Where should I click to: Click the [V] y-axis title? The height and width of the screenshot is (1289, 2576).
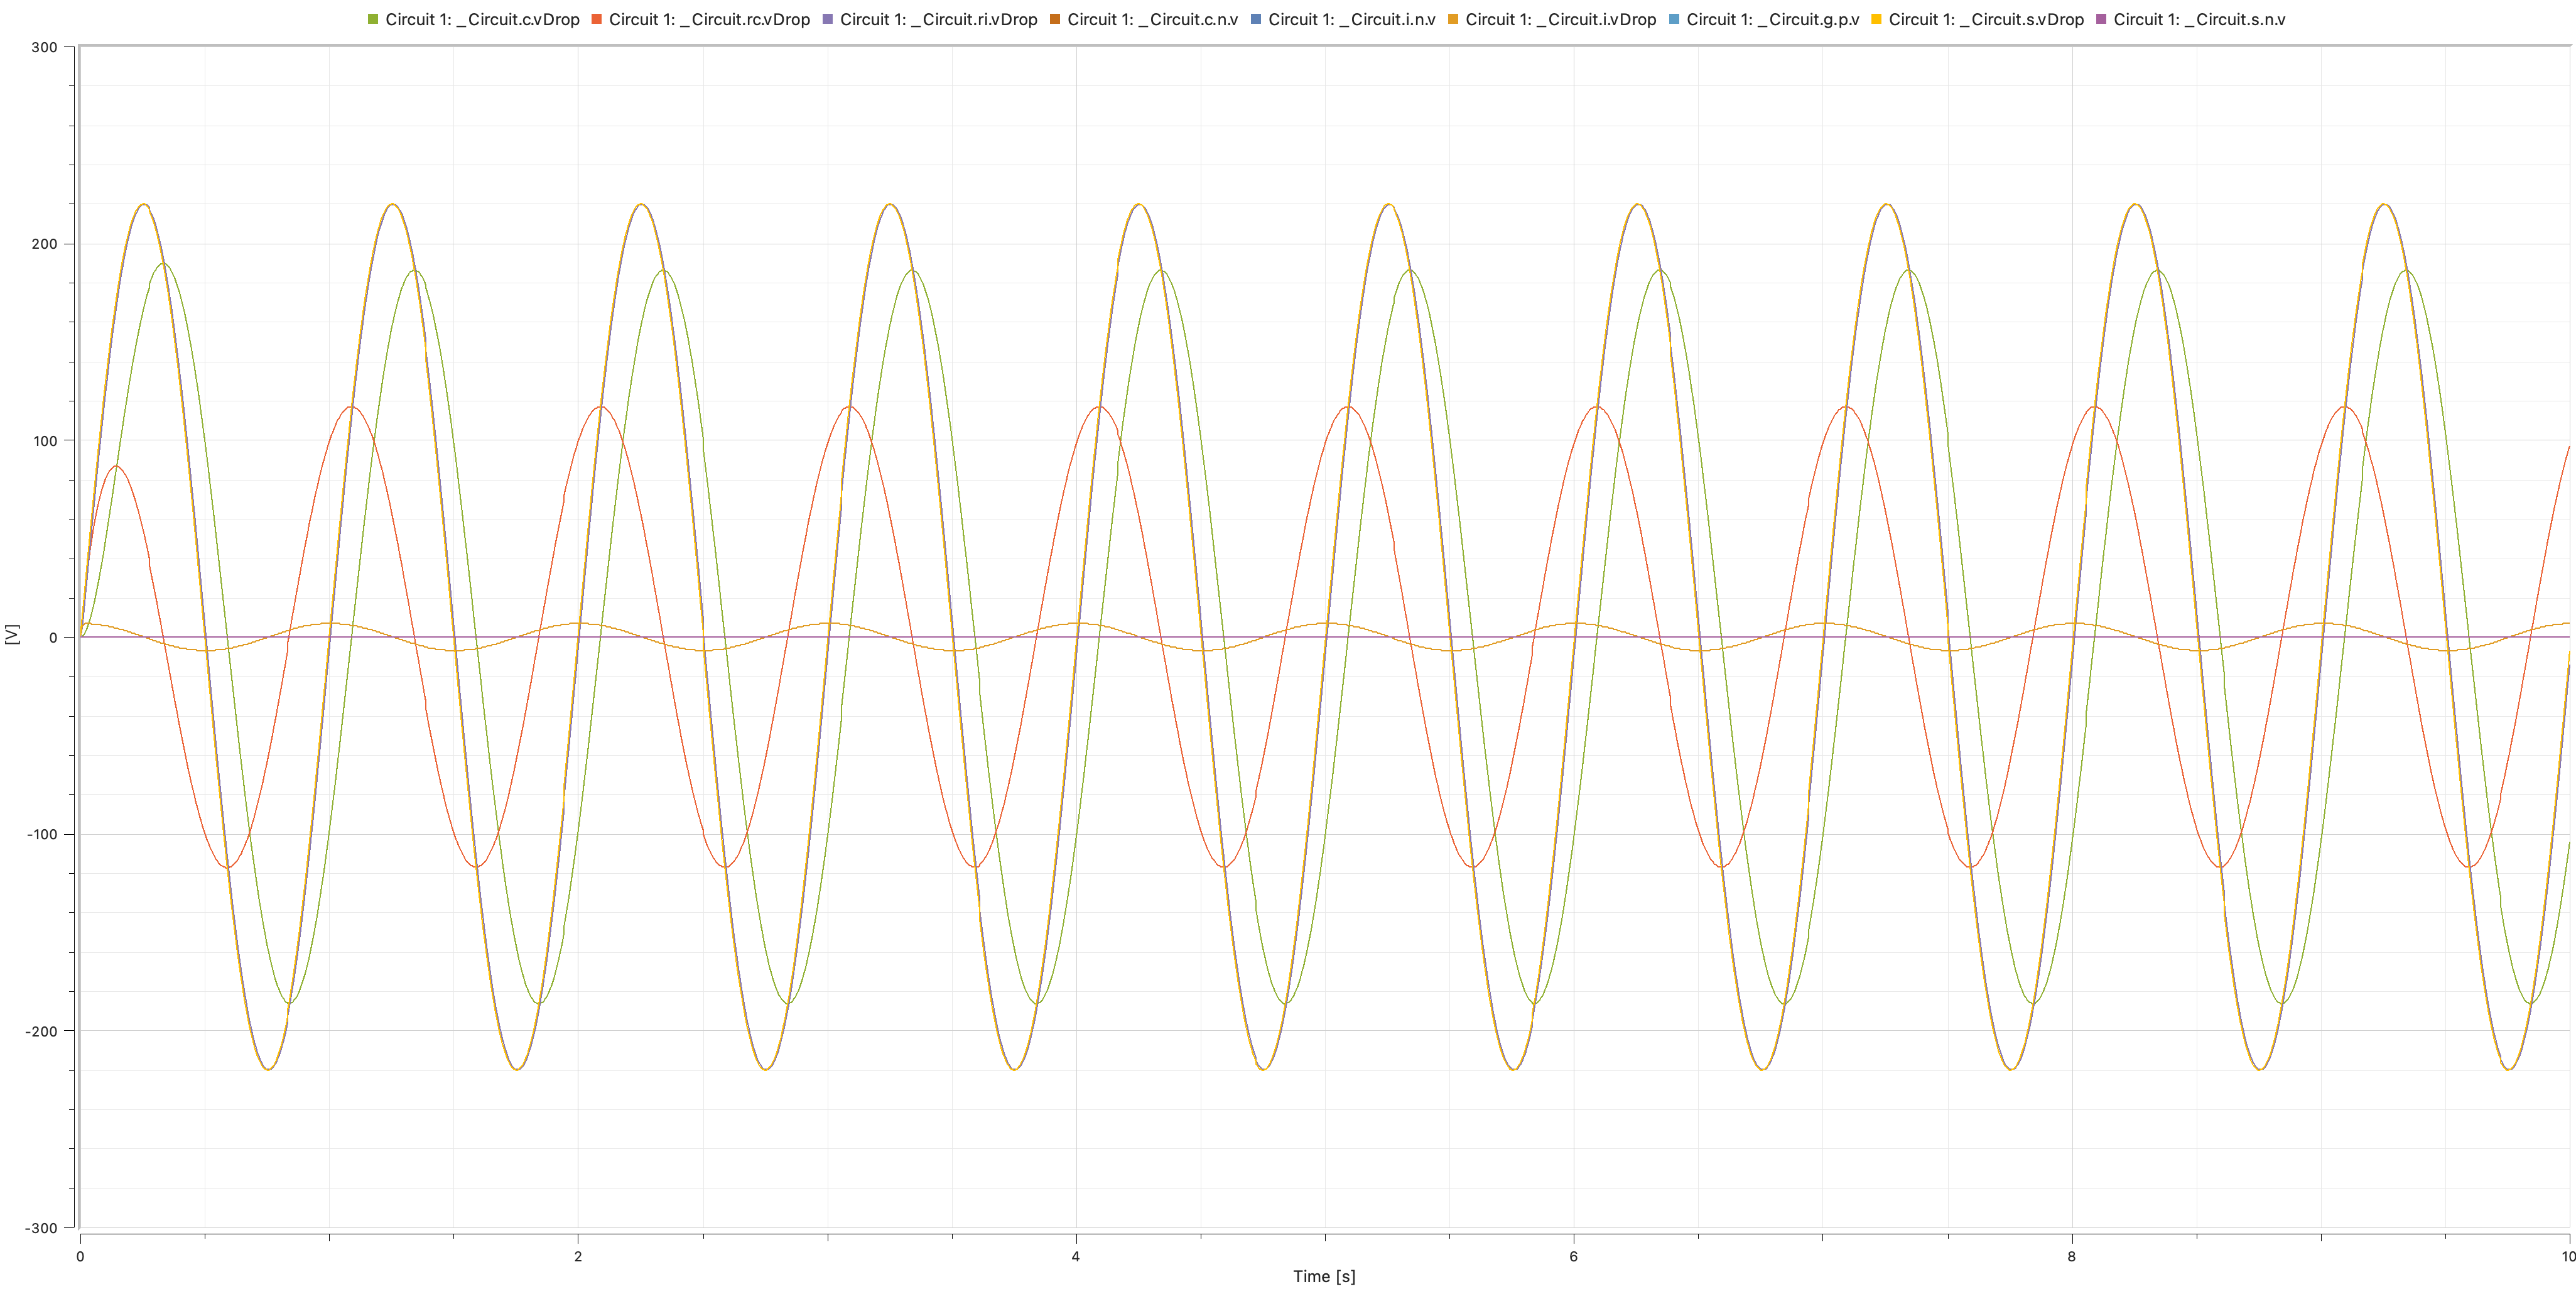point(12,634)
